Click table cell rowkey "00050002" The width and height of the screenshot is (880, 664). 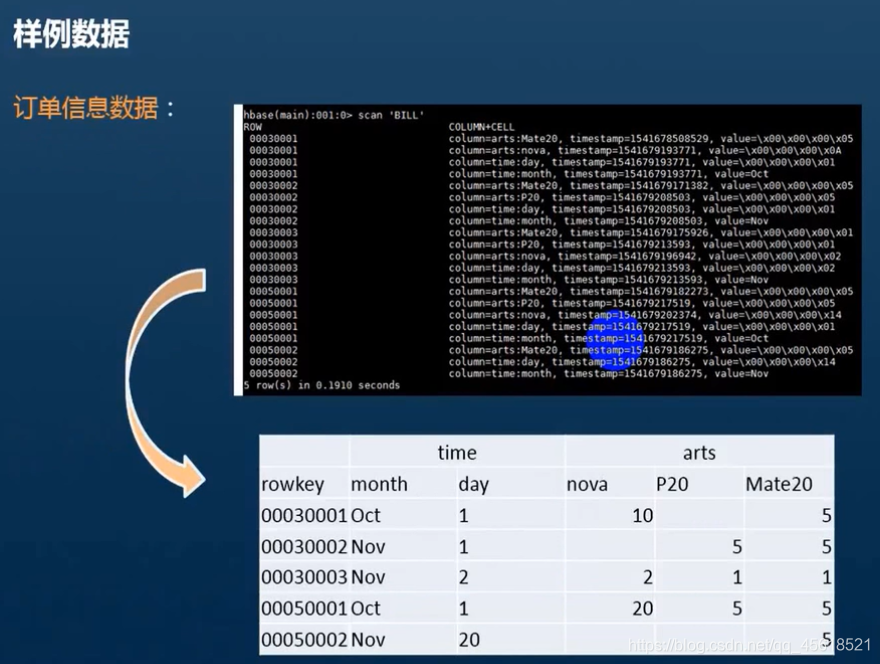coord(304,640)
